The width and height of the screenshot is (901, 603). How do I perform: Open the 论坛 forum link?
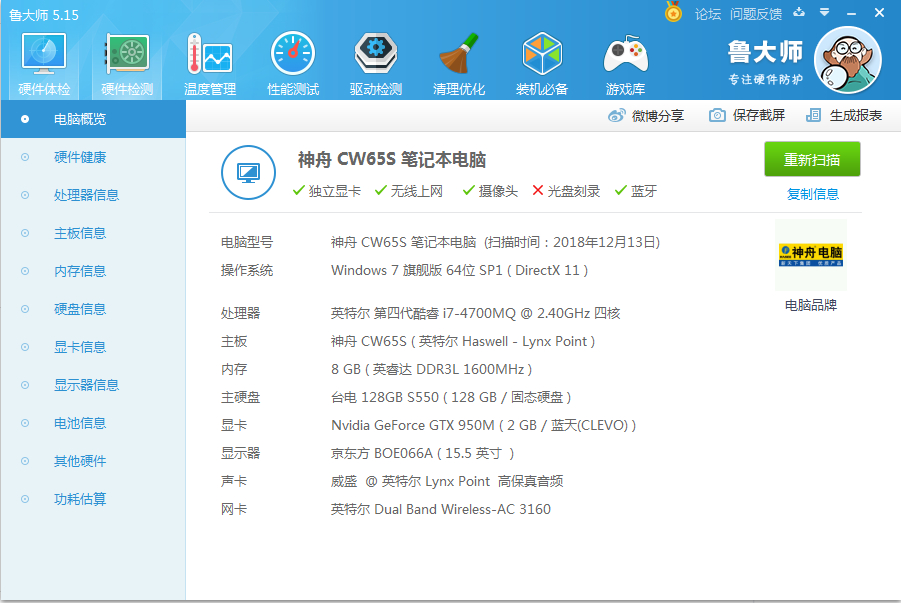[x=707, y=14]
